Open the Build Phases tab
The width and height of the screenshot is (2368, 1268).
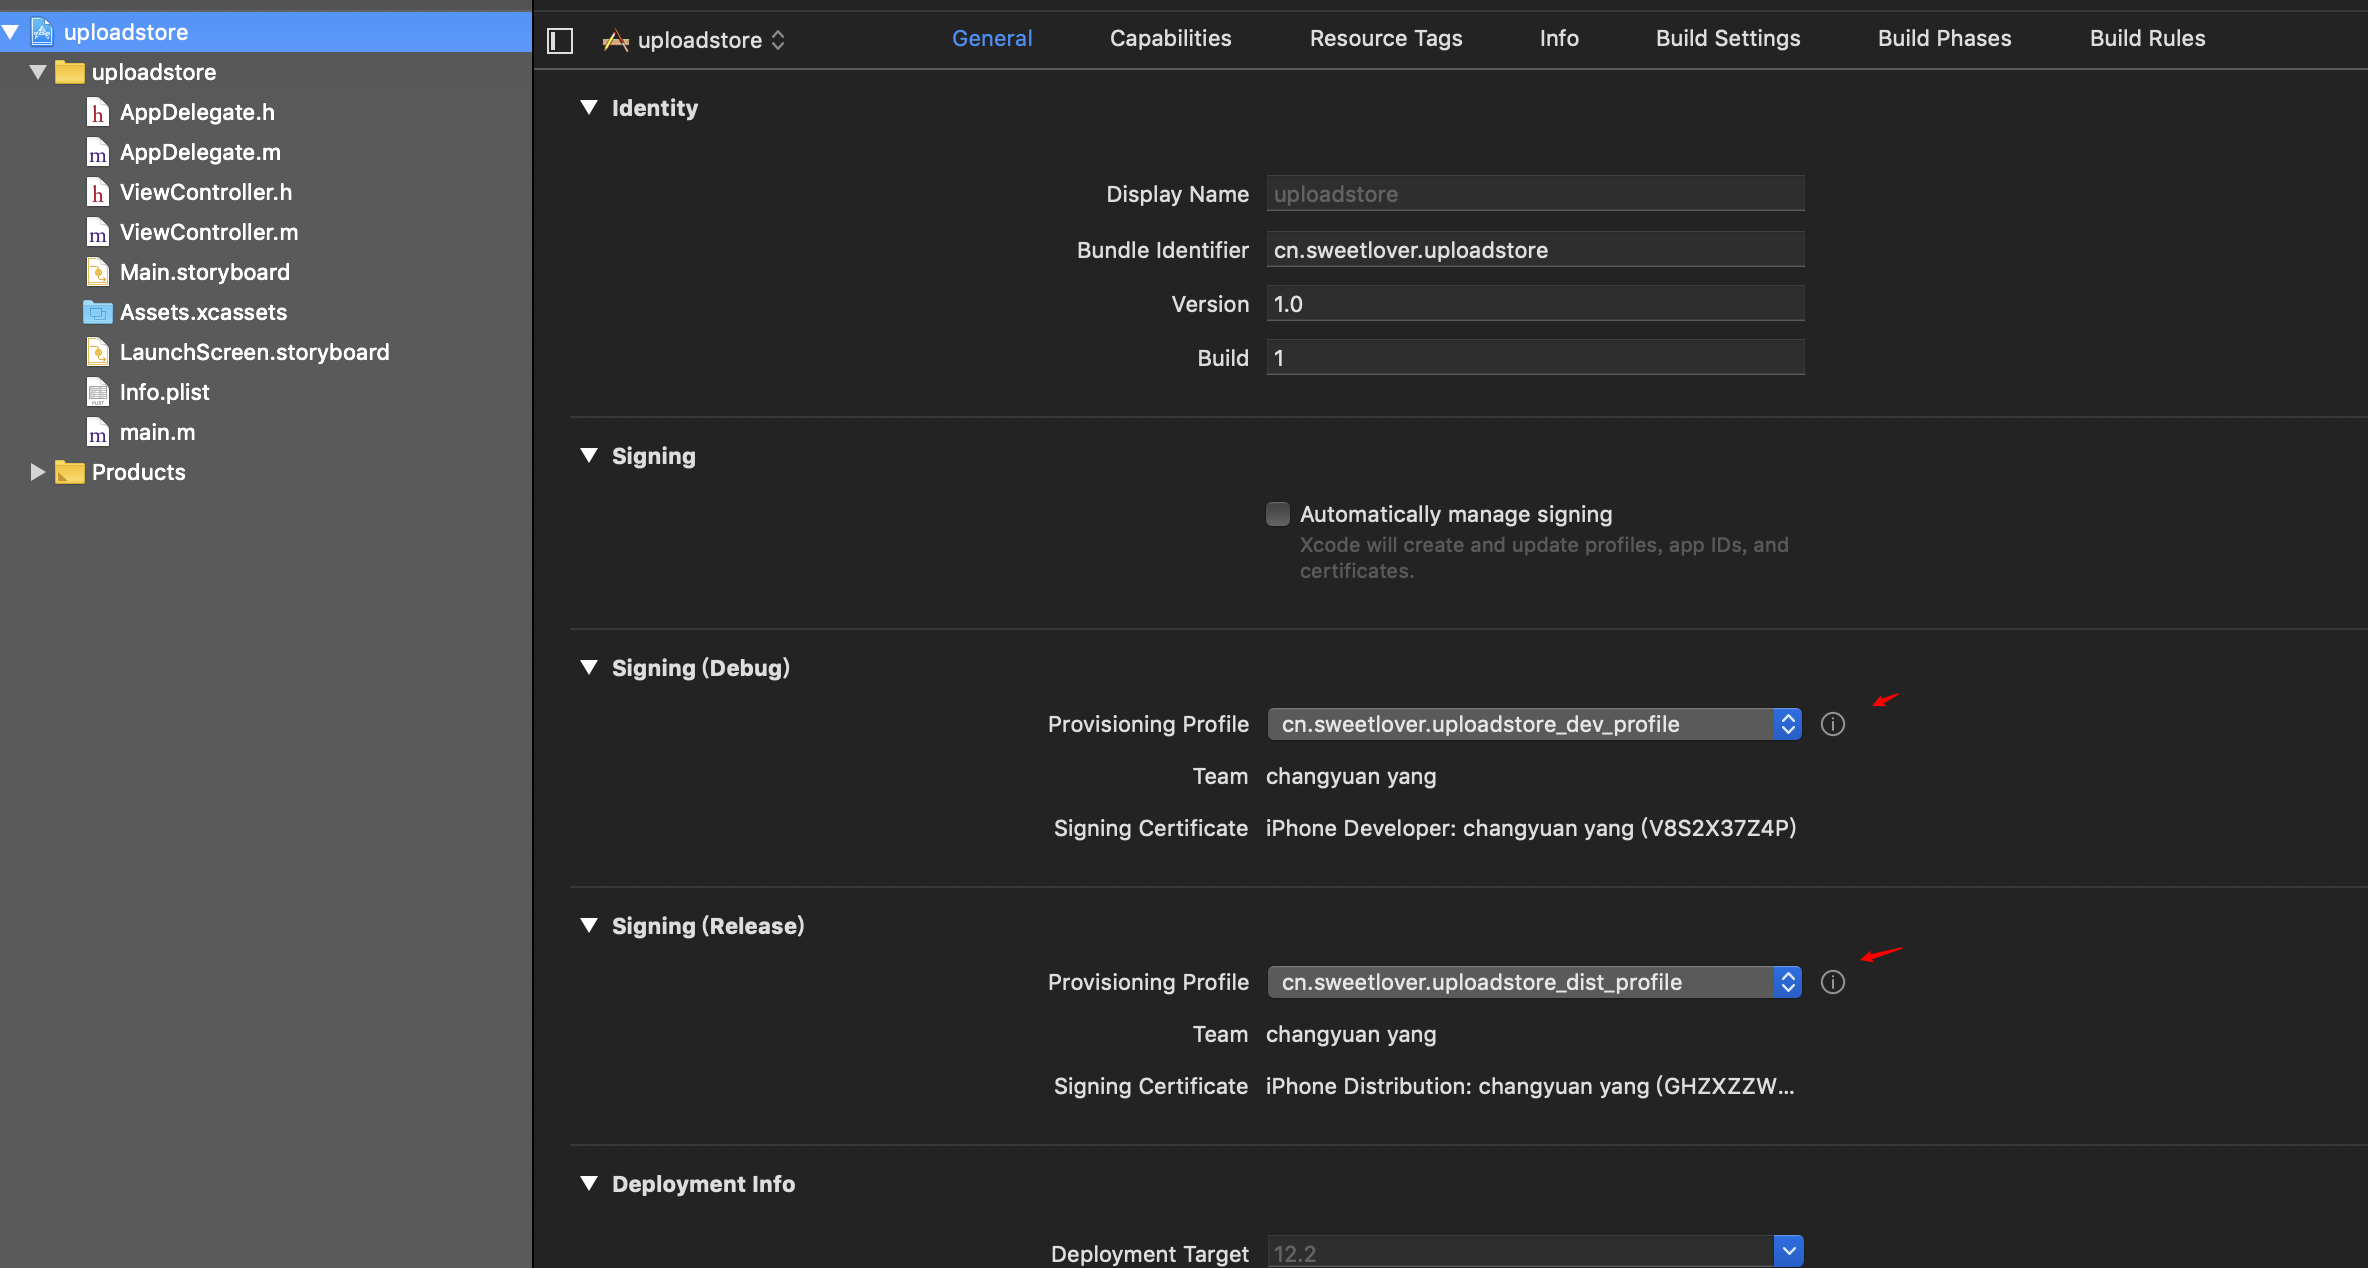1944,38
